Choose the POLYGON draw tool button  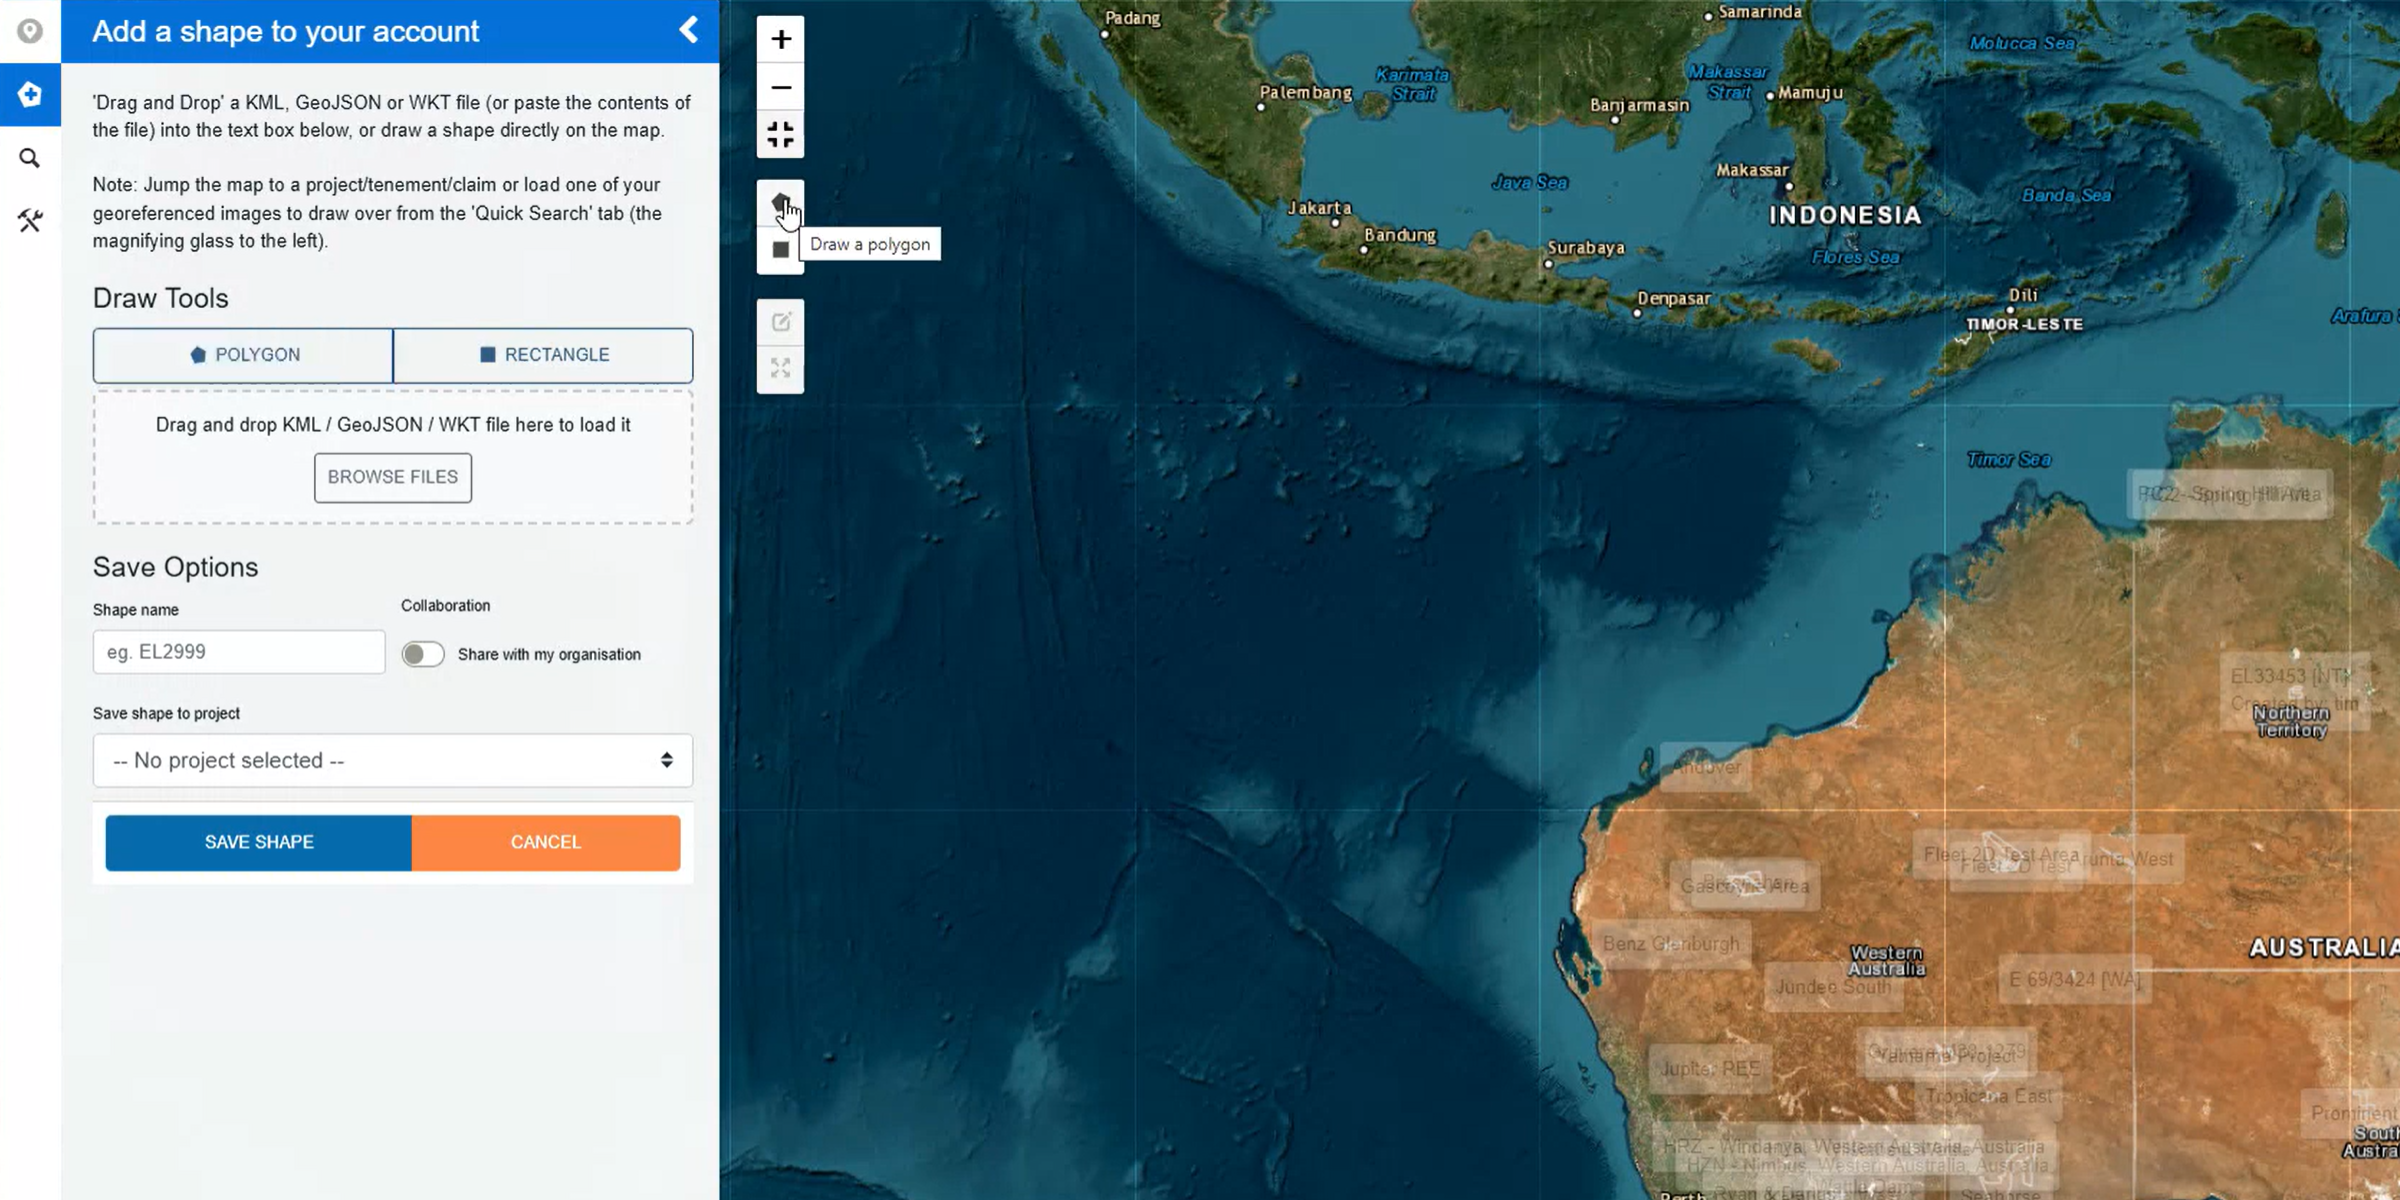click(243, 355)
